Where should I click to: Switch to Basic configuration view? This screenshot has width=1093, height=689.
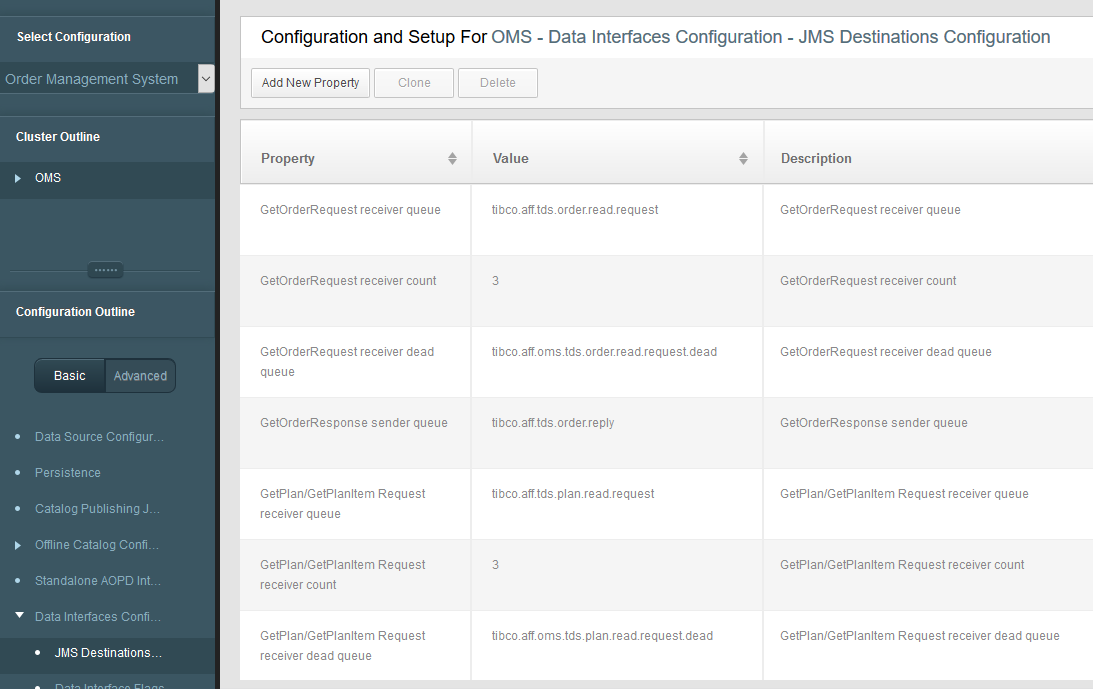[x=70, y=376]
